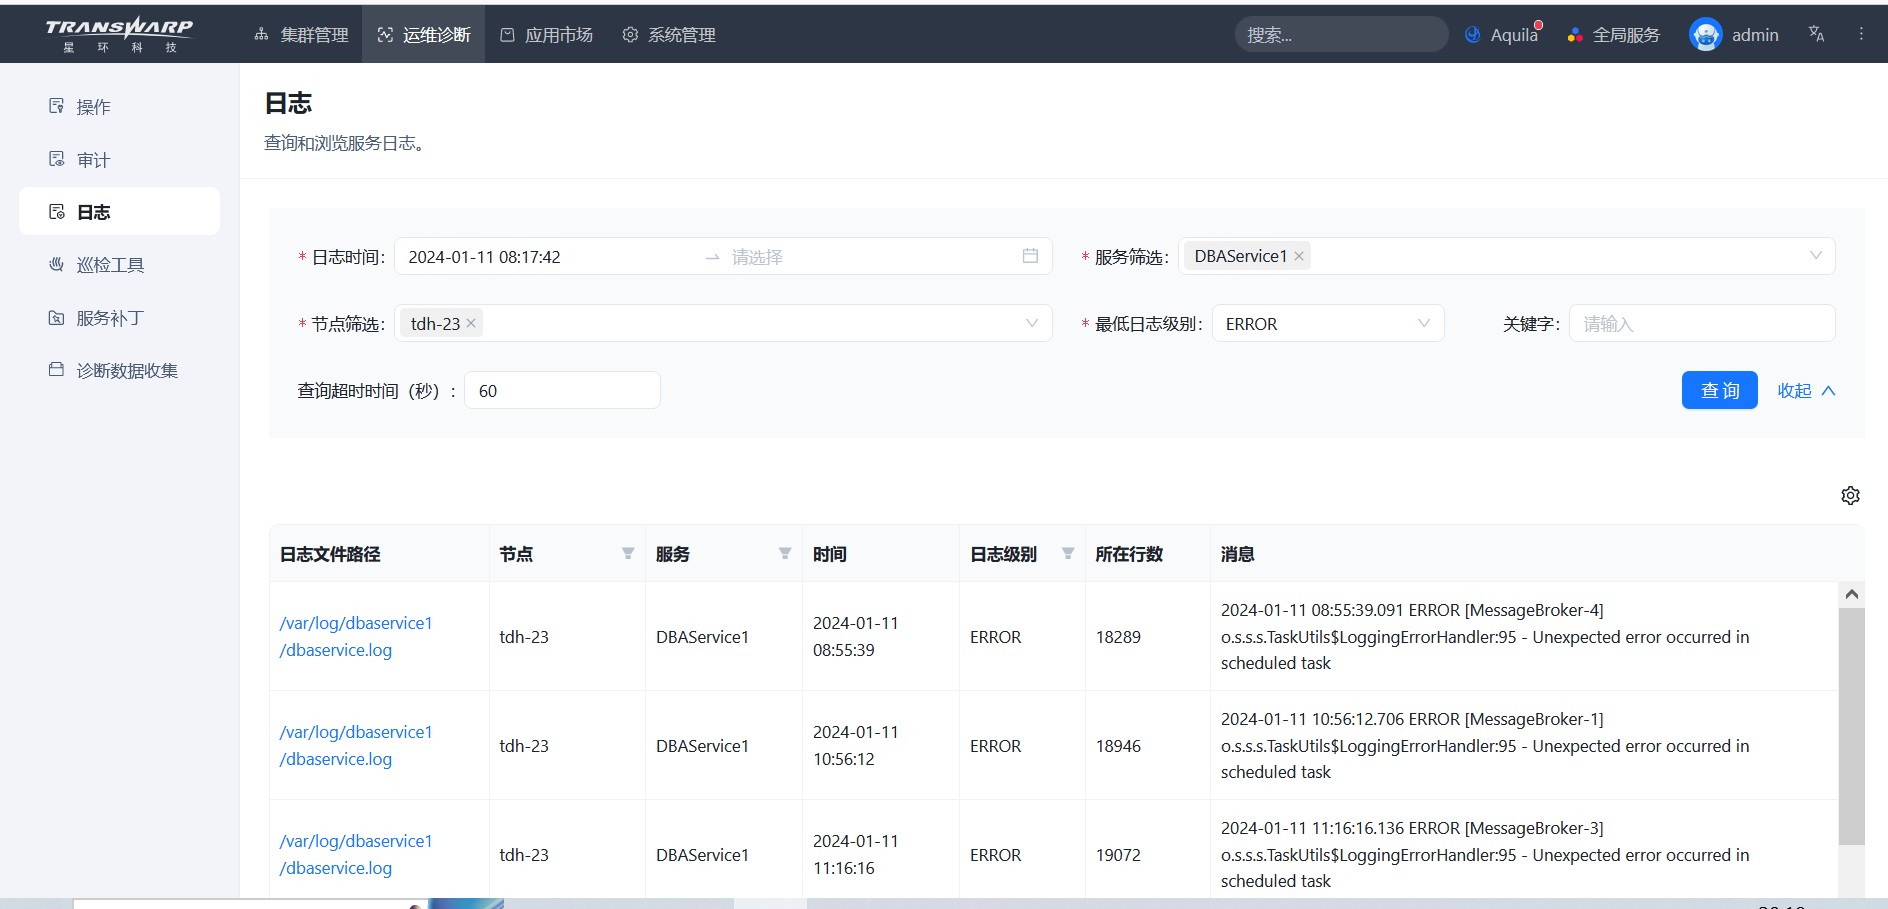The width and height of the screenshot is (1888, 909).
Task: Open 服务补丁 in sidebar
Action: click(x=119, y=317)
